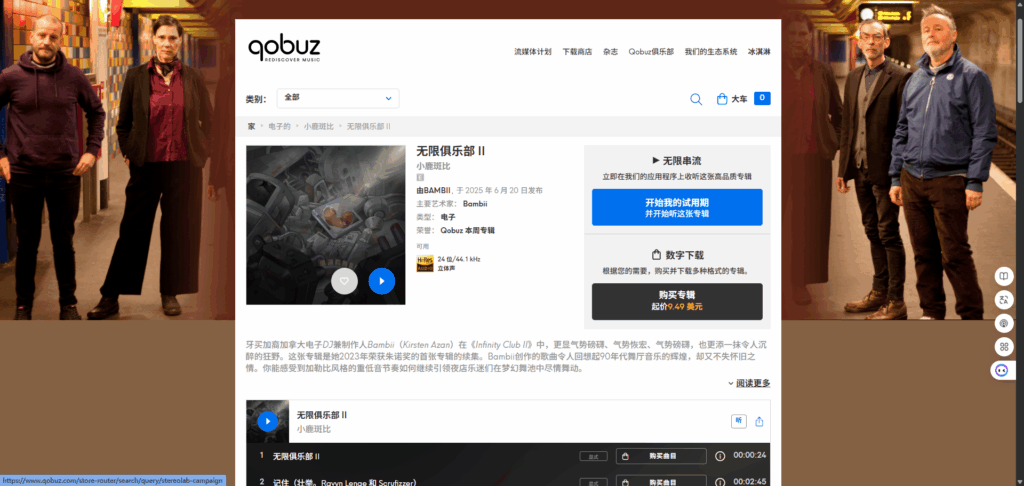Open 杂志 menu item
1024x486 pixels.
pyautogui.click(x=611, y=52)
